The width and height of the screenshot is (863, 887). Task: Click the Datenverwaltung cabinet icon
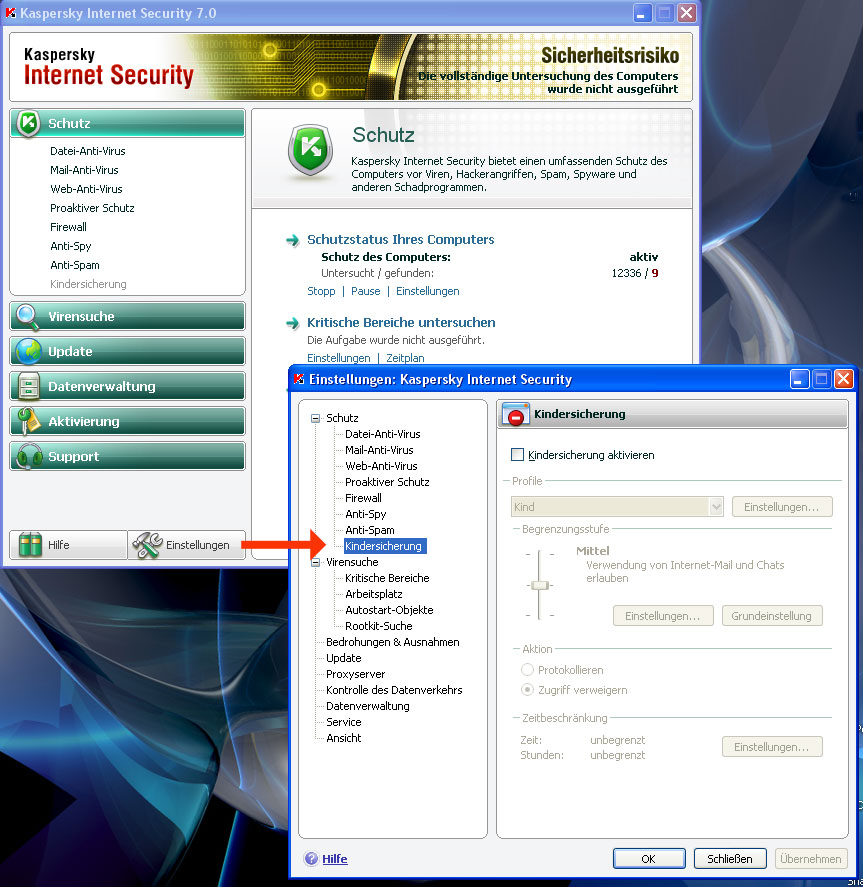(x=28, y=386)
